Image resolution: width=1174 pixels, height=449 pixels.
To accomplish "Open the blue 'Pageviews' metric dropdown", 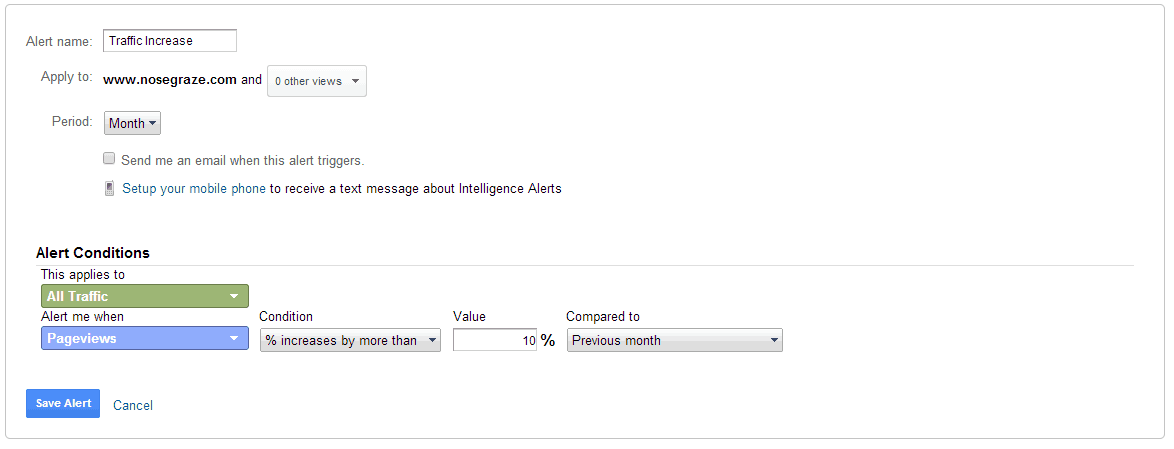I will pos(145,339).
